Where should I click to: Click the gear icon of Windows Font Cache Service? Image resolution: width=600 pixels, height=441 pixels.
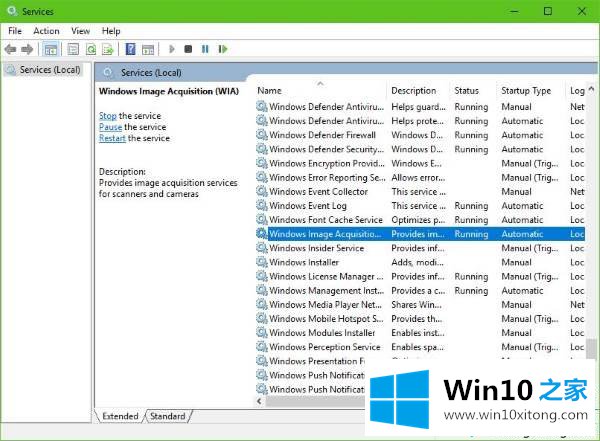(x=262, y=220)
